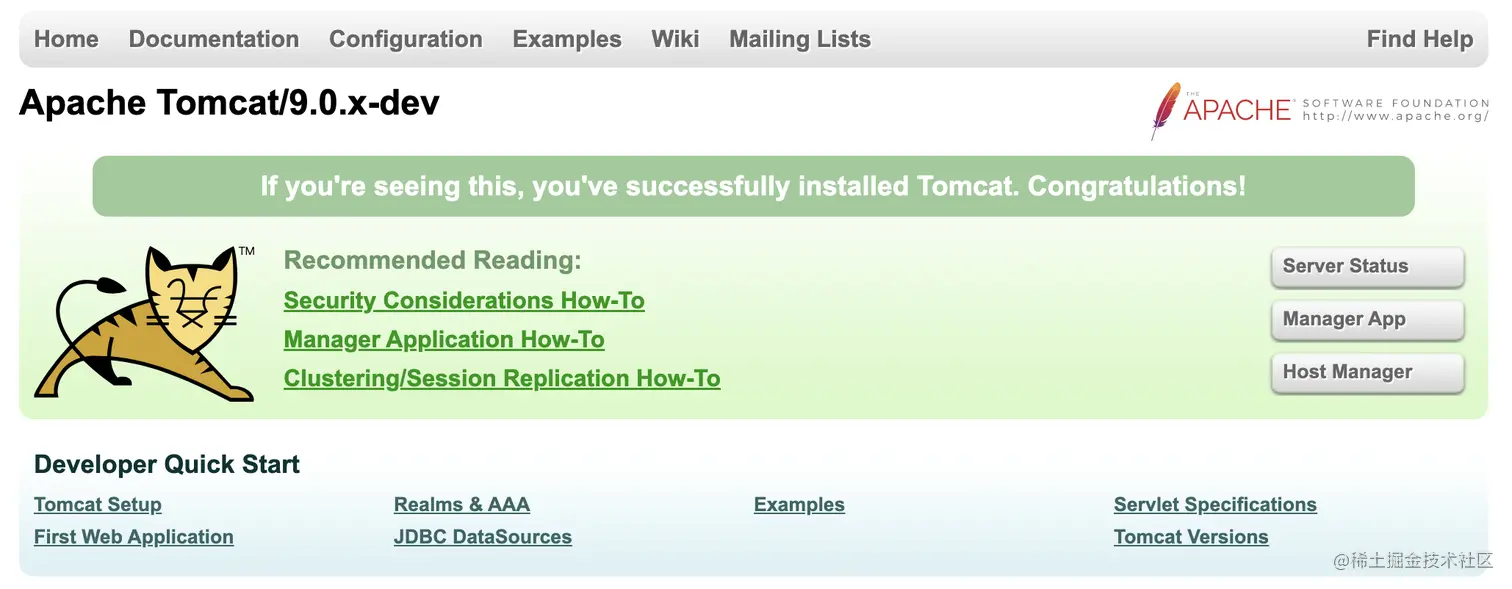This screenshot has width=1512, height=589.
Task: Go to the JDBC DataSources link
Action: (483, 537)
